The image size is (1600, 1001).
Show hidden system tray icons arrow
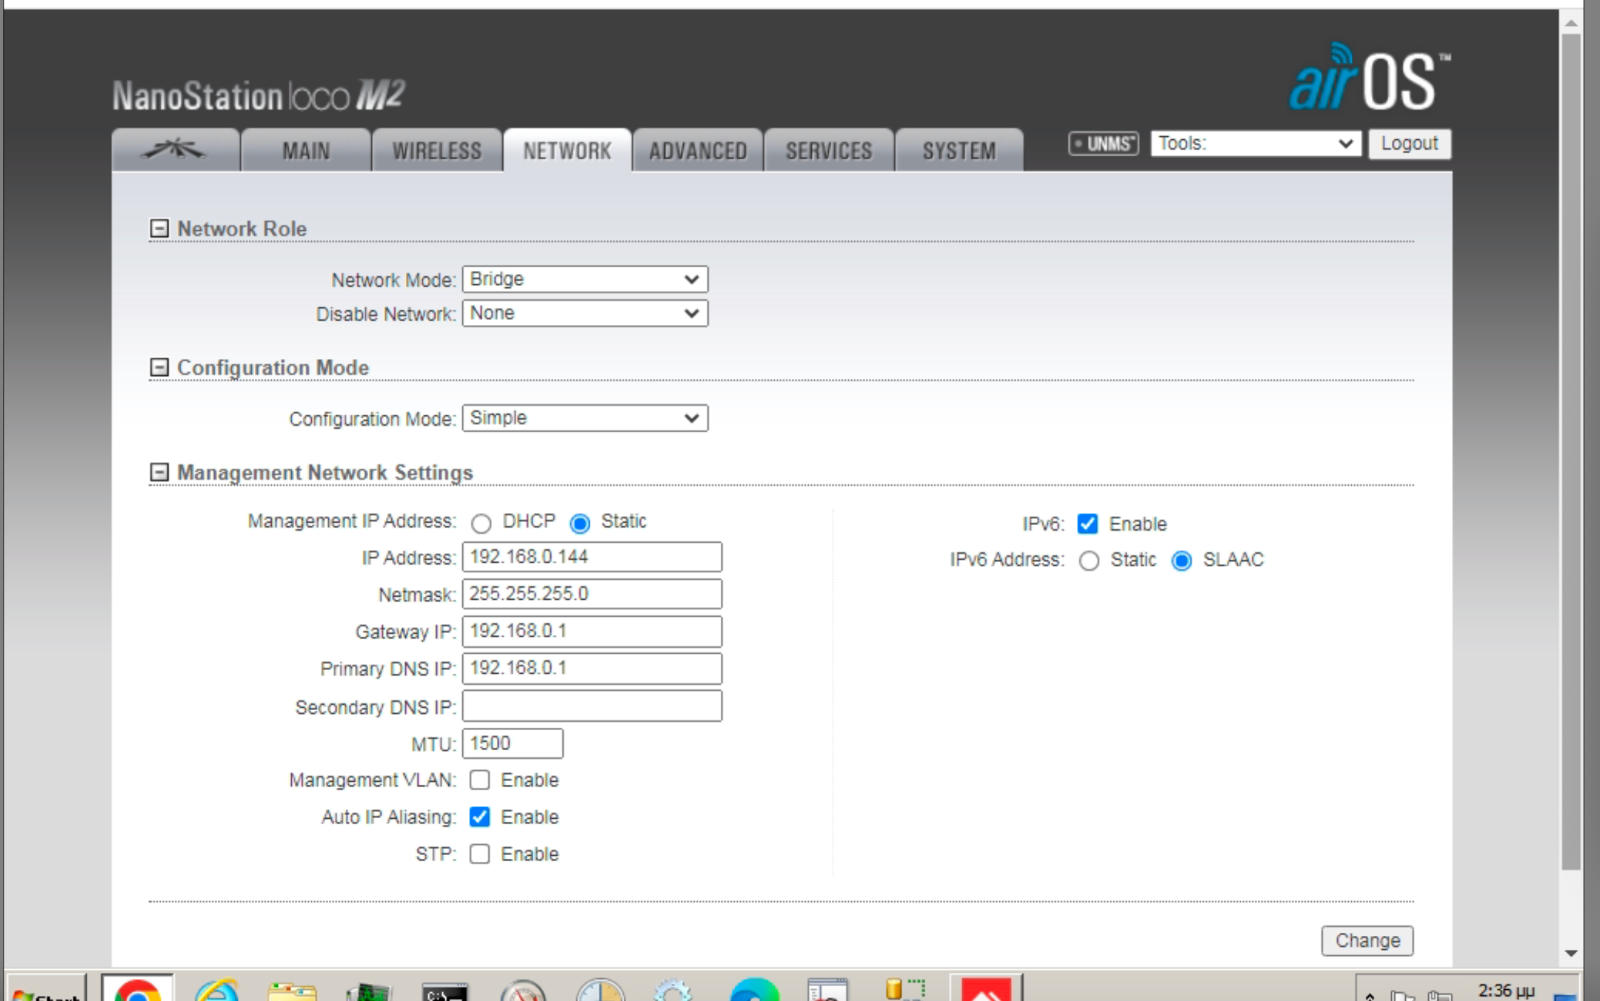coord(1370,995)
